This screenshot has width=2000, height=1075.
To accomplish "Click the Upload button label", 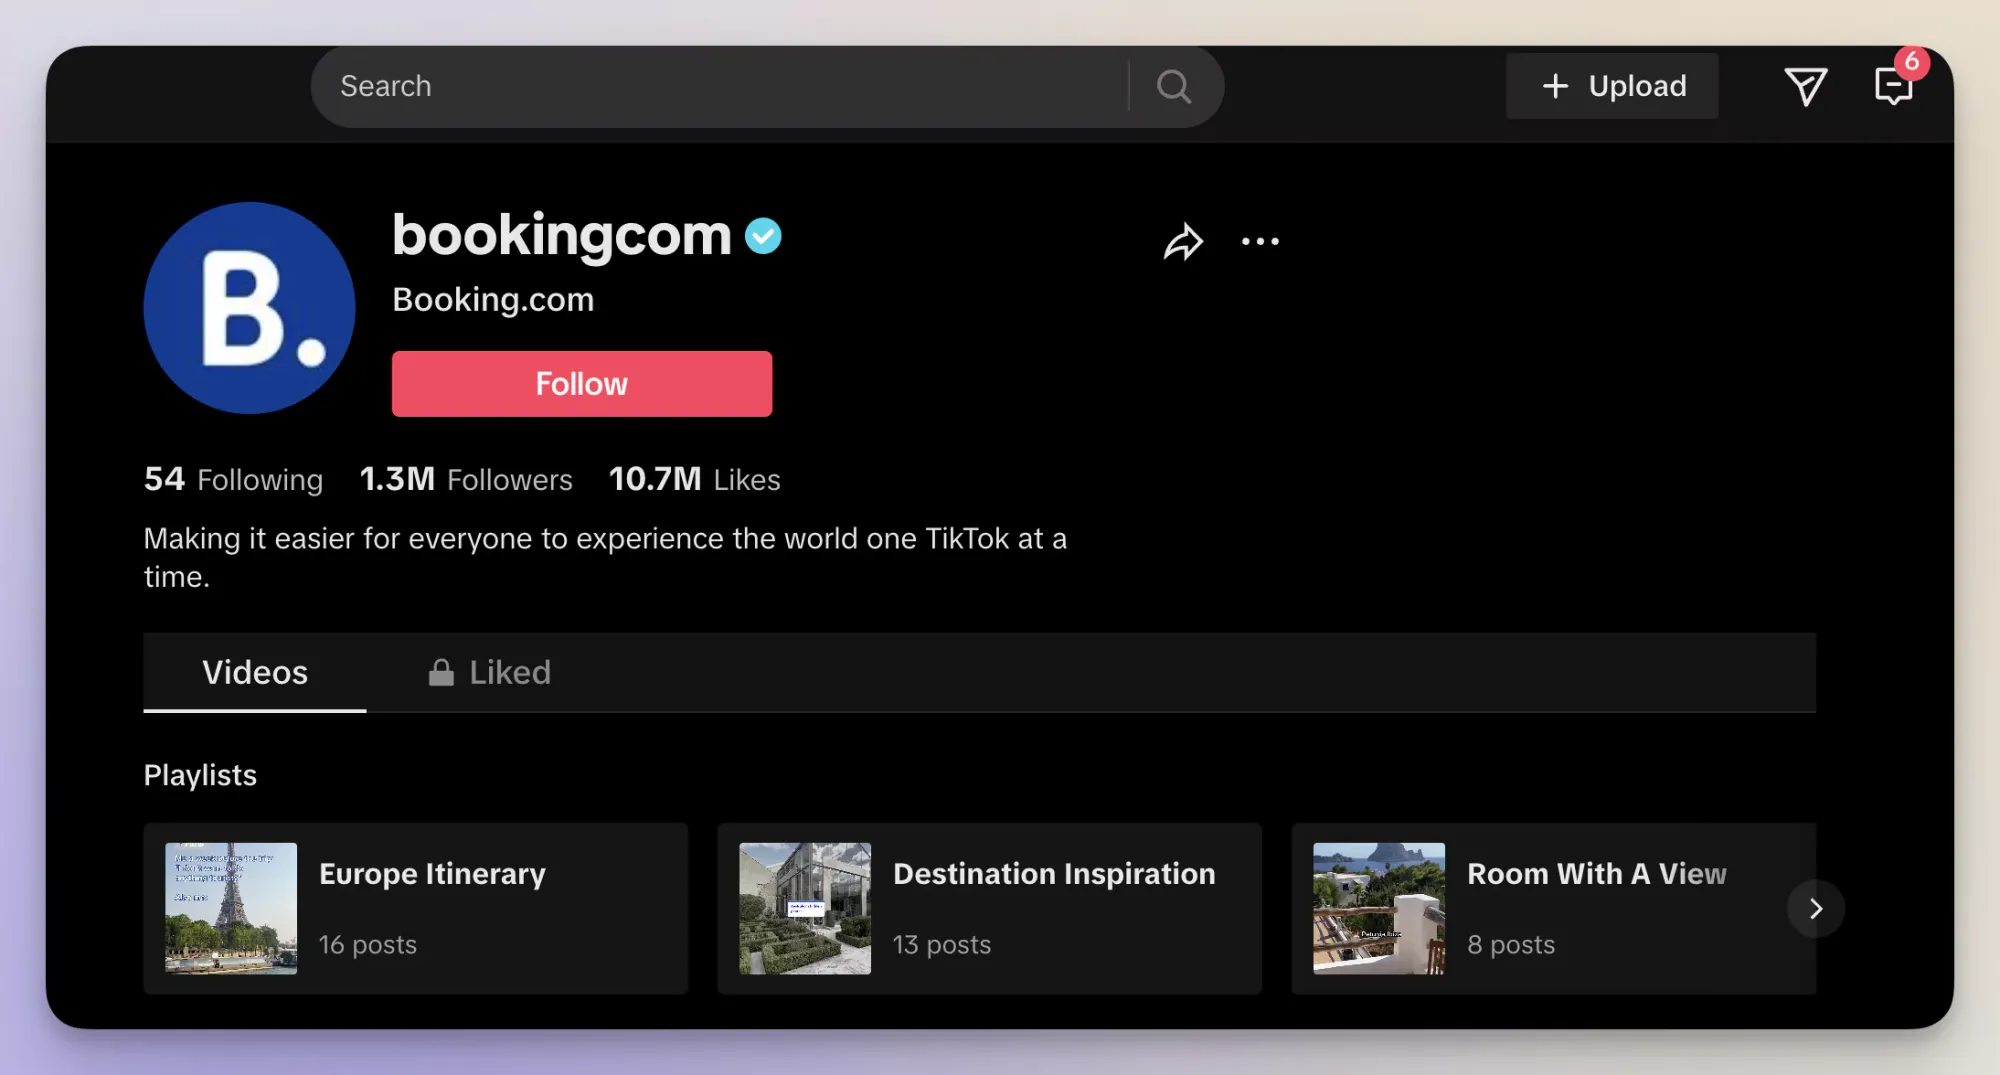I will click(x=1637, y=86).
